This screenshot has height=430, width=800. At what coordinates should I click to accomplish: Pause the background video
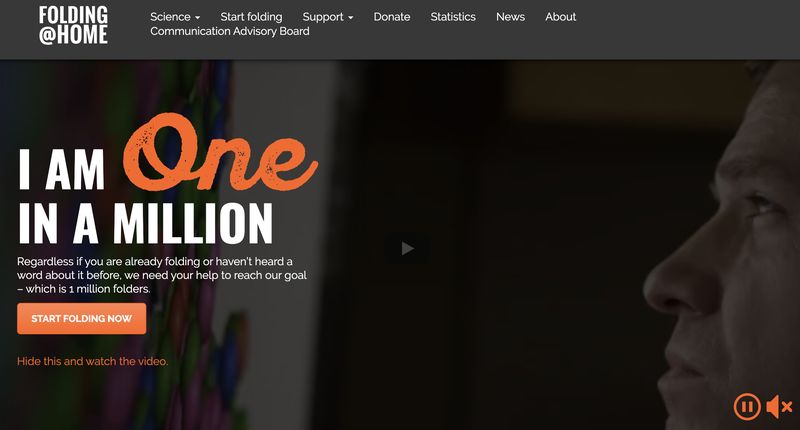pyautogui.click(x=747, y=407)
